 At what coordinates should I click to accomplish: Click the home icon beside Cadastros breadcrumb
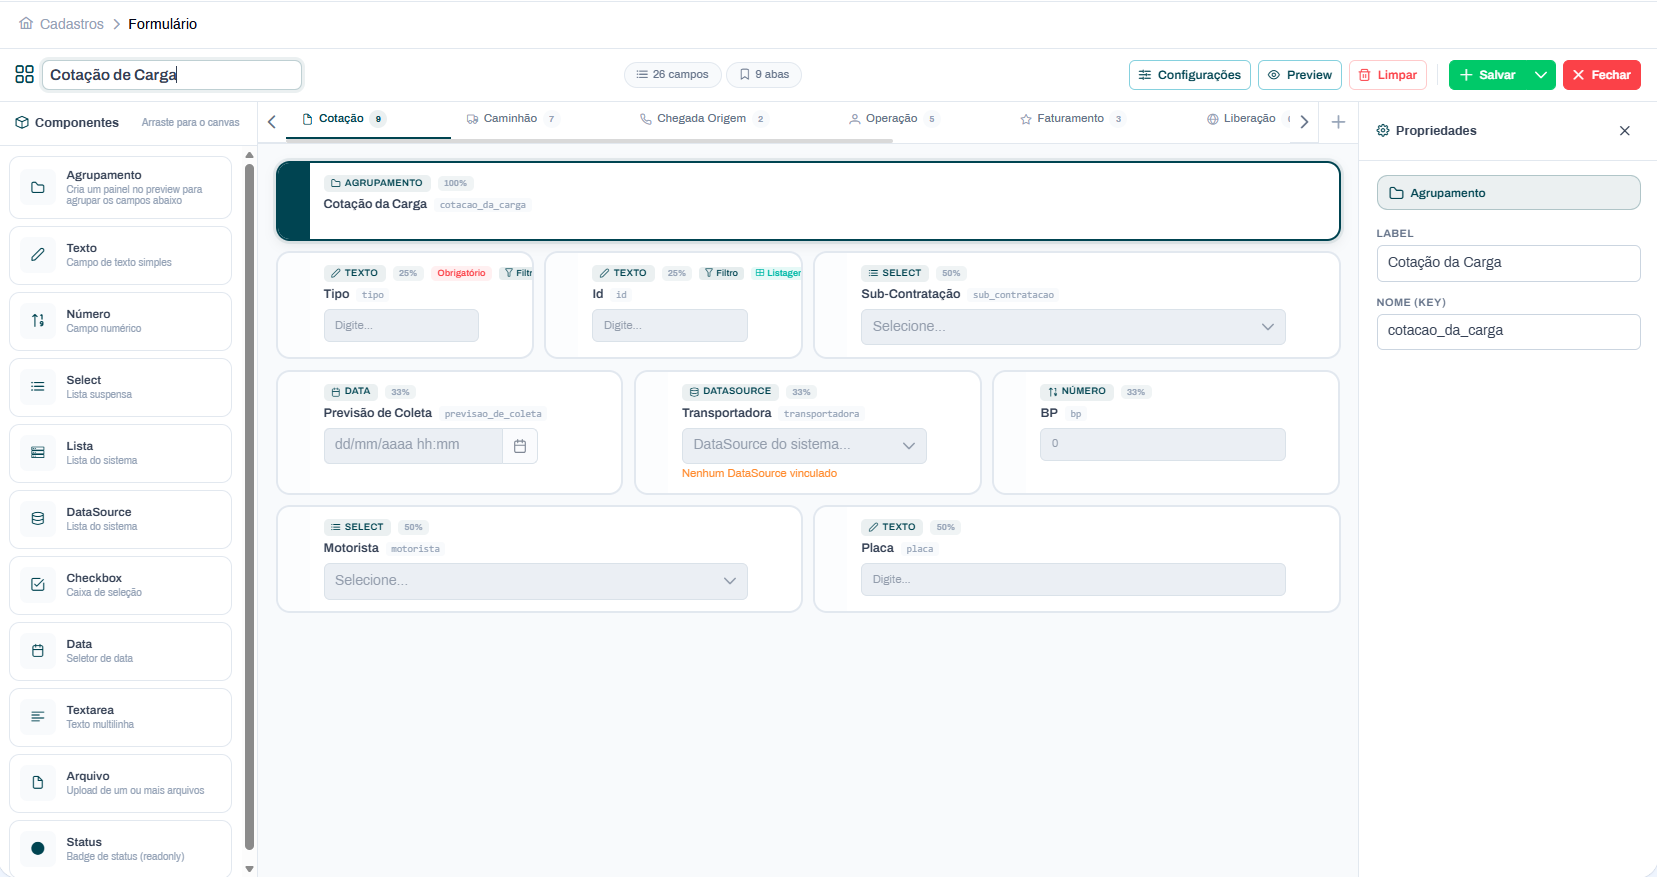26,23
